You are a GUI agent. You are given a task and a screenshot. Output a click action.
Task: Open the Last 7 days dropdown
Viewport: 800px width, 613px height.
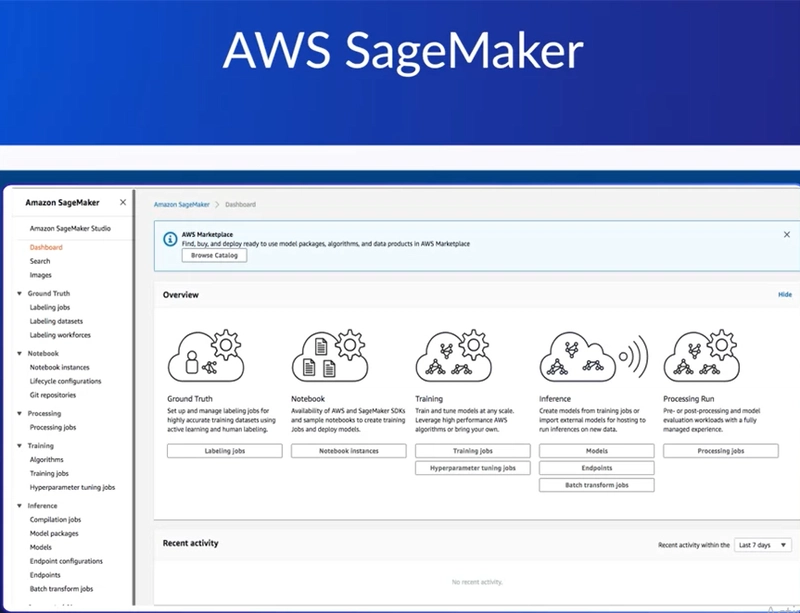763,545
